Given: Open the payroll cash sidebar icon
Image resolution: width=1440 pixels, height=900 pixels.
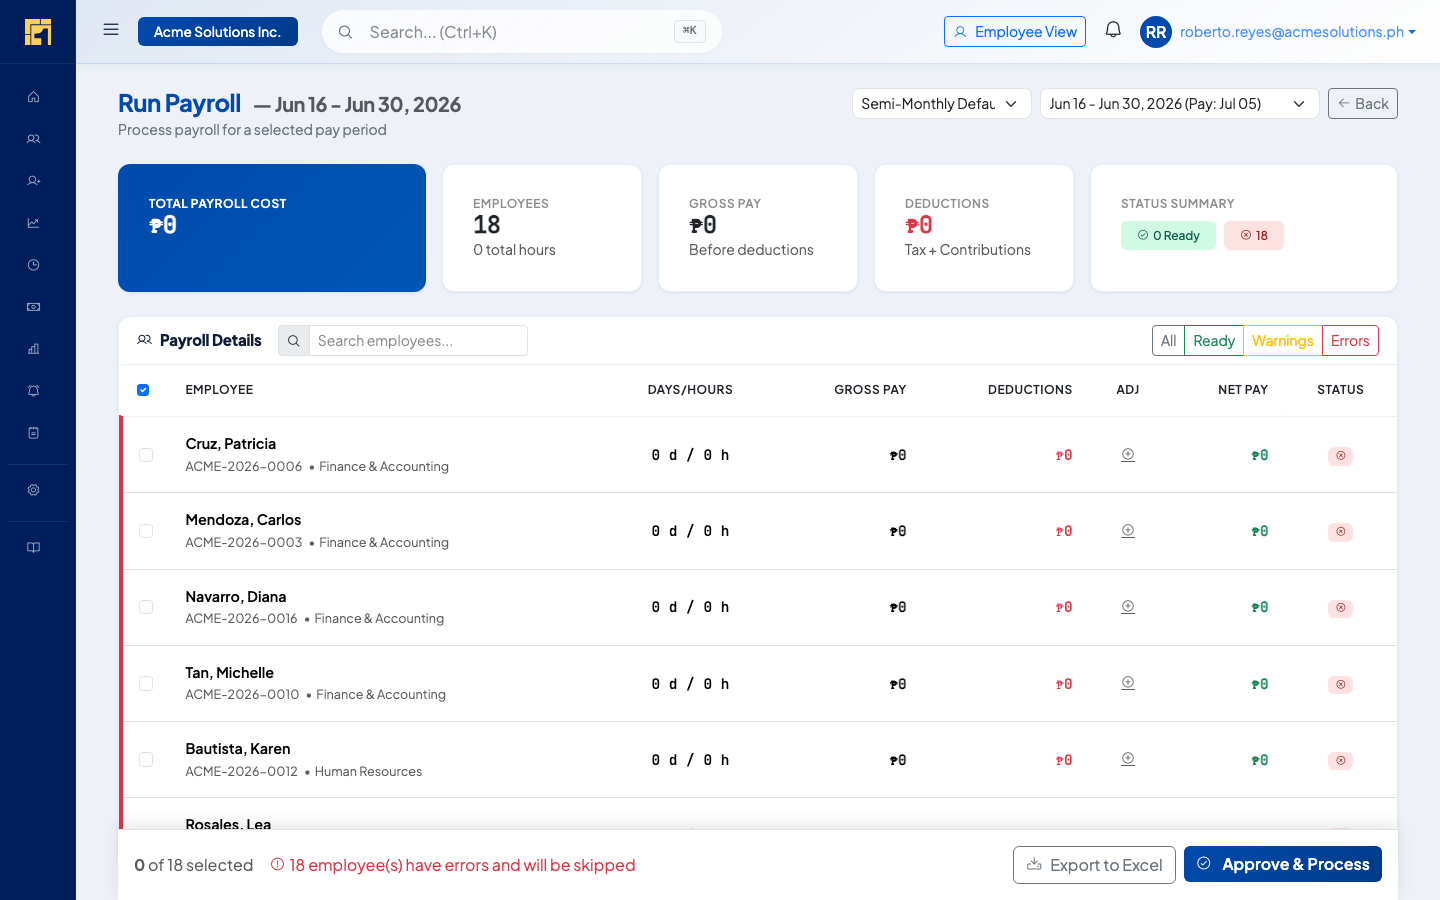Looking at the screenshot, I should click(33, 307).
